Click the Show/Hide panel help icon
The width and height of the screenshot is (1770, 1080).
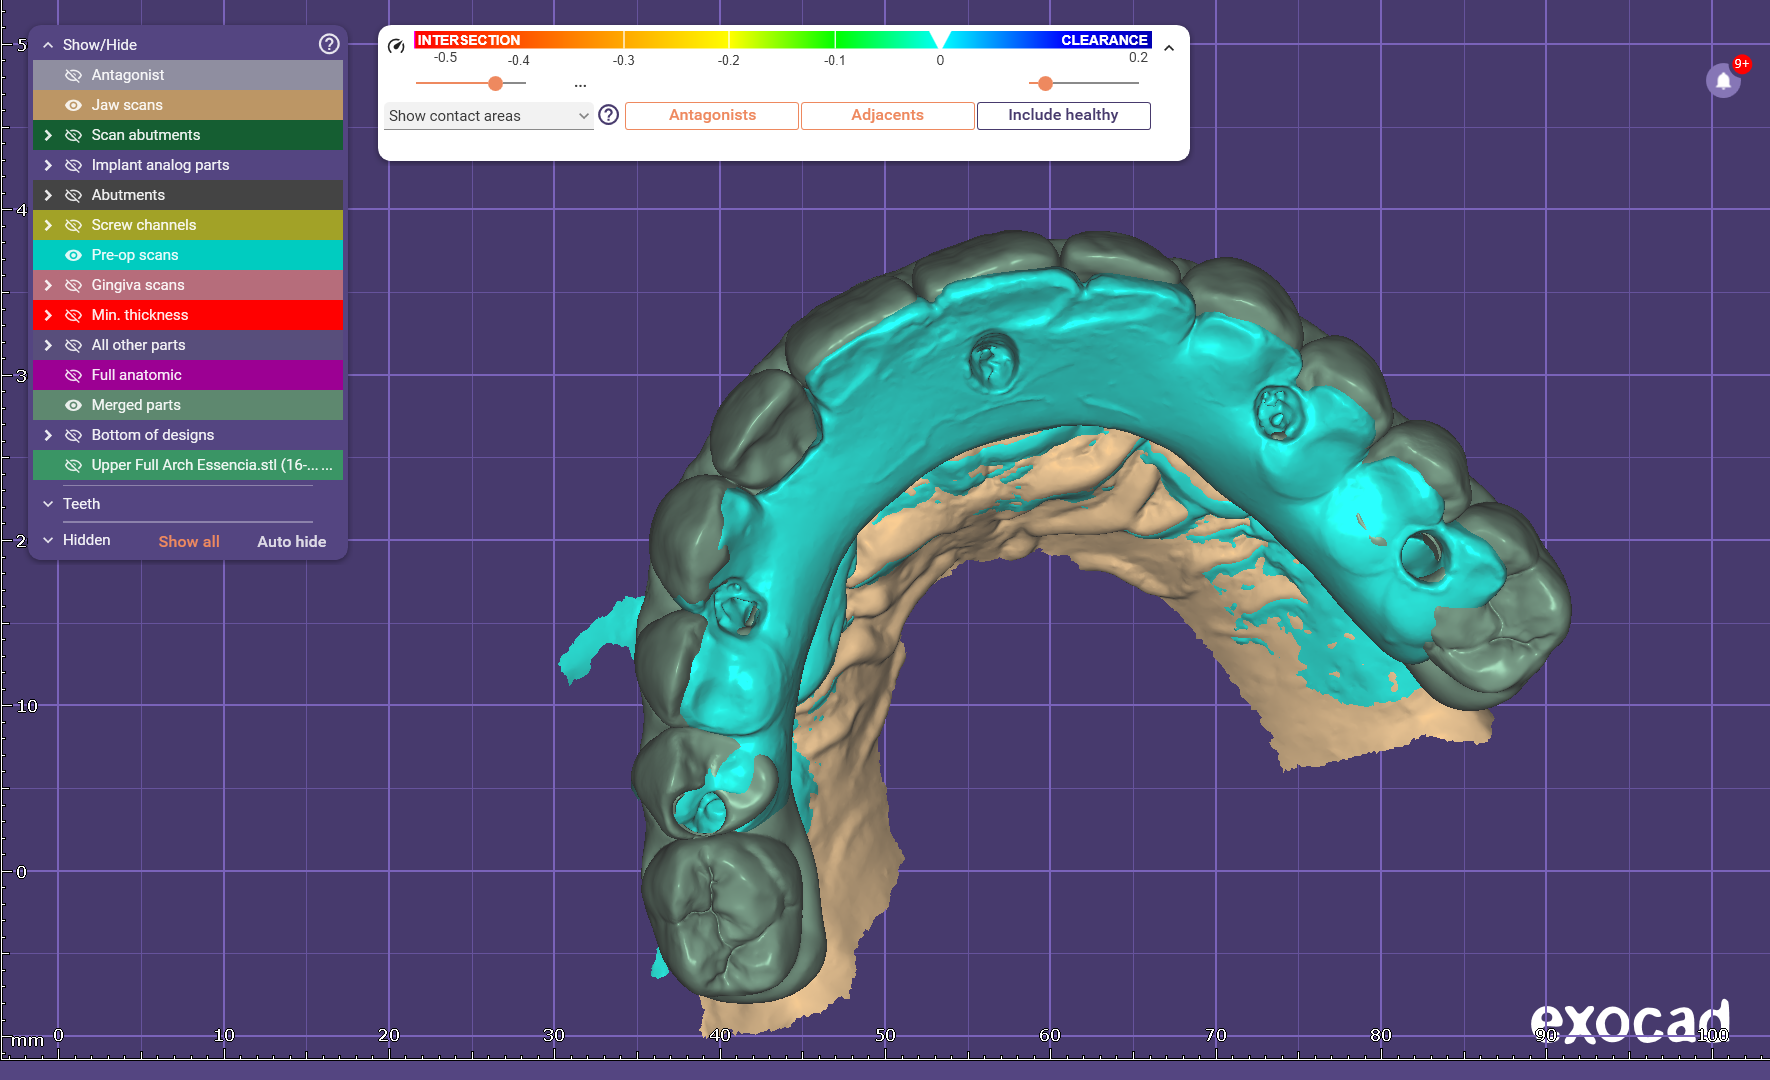(x=329, y=44)
